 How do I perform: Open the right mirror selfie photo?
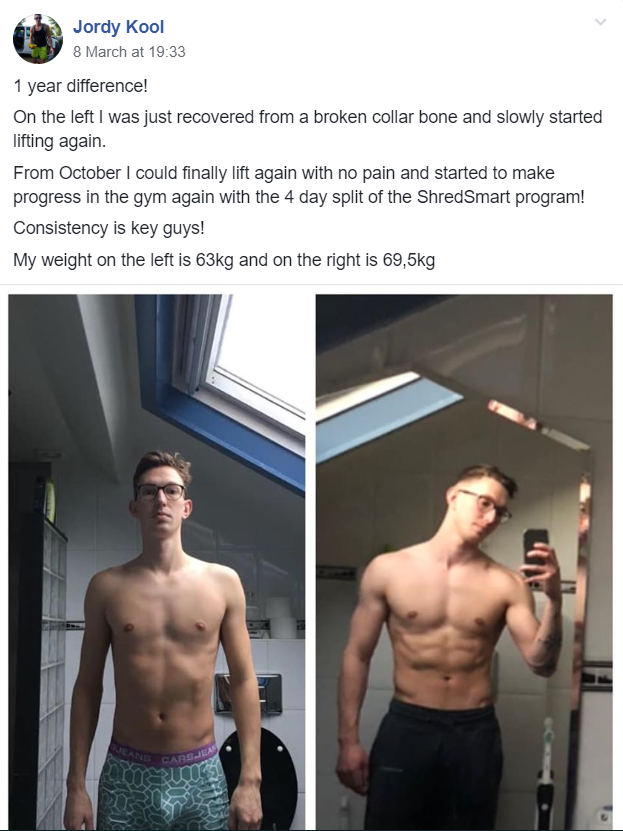coord(464,562)
